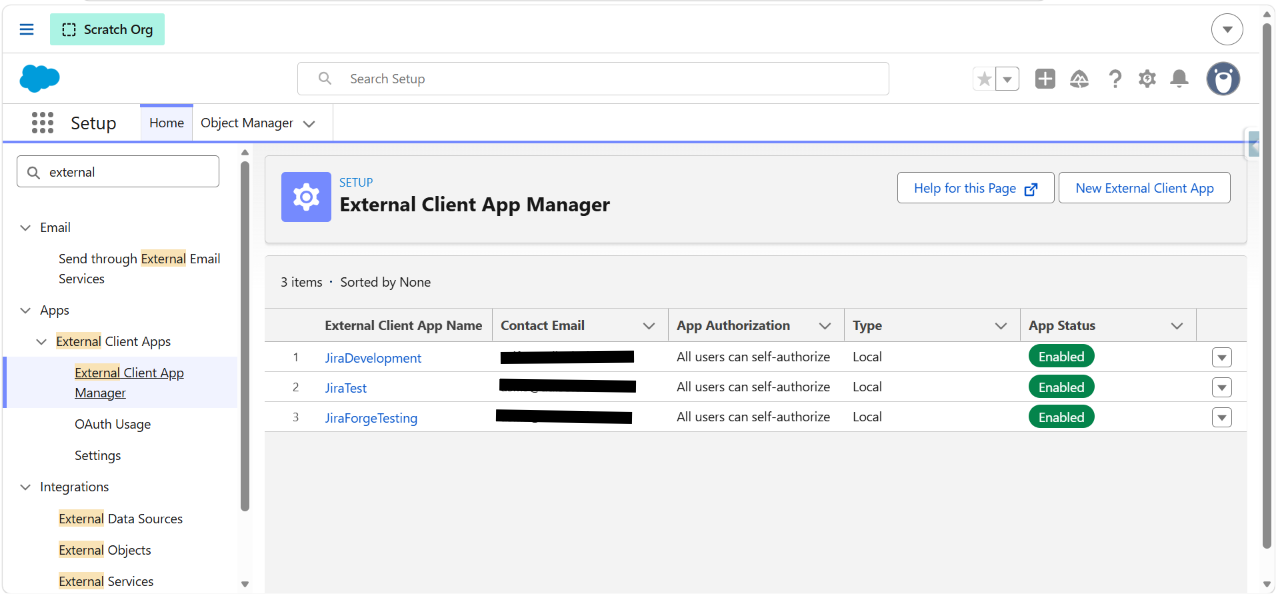Open the Setup gear menu
Image resolution: width=1278 pixels, height=594 pixels.
[x=1147, y=79]
